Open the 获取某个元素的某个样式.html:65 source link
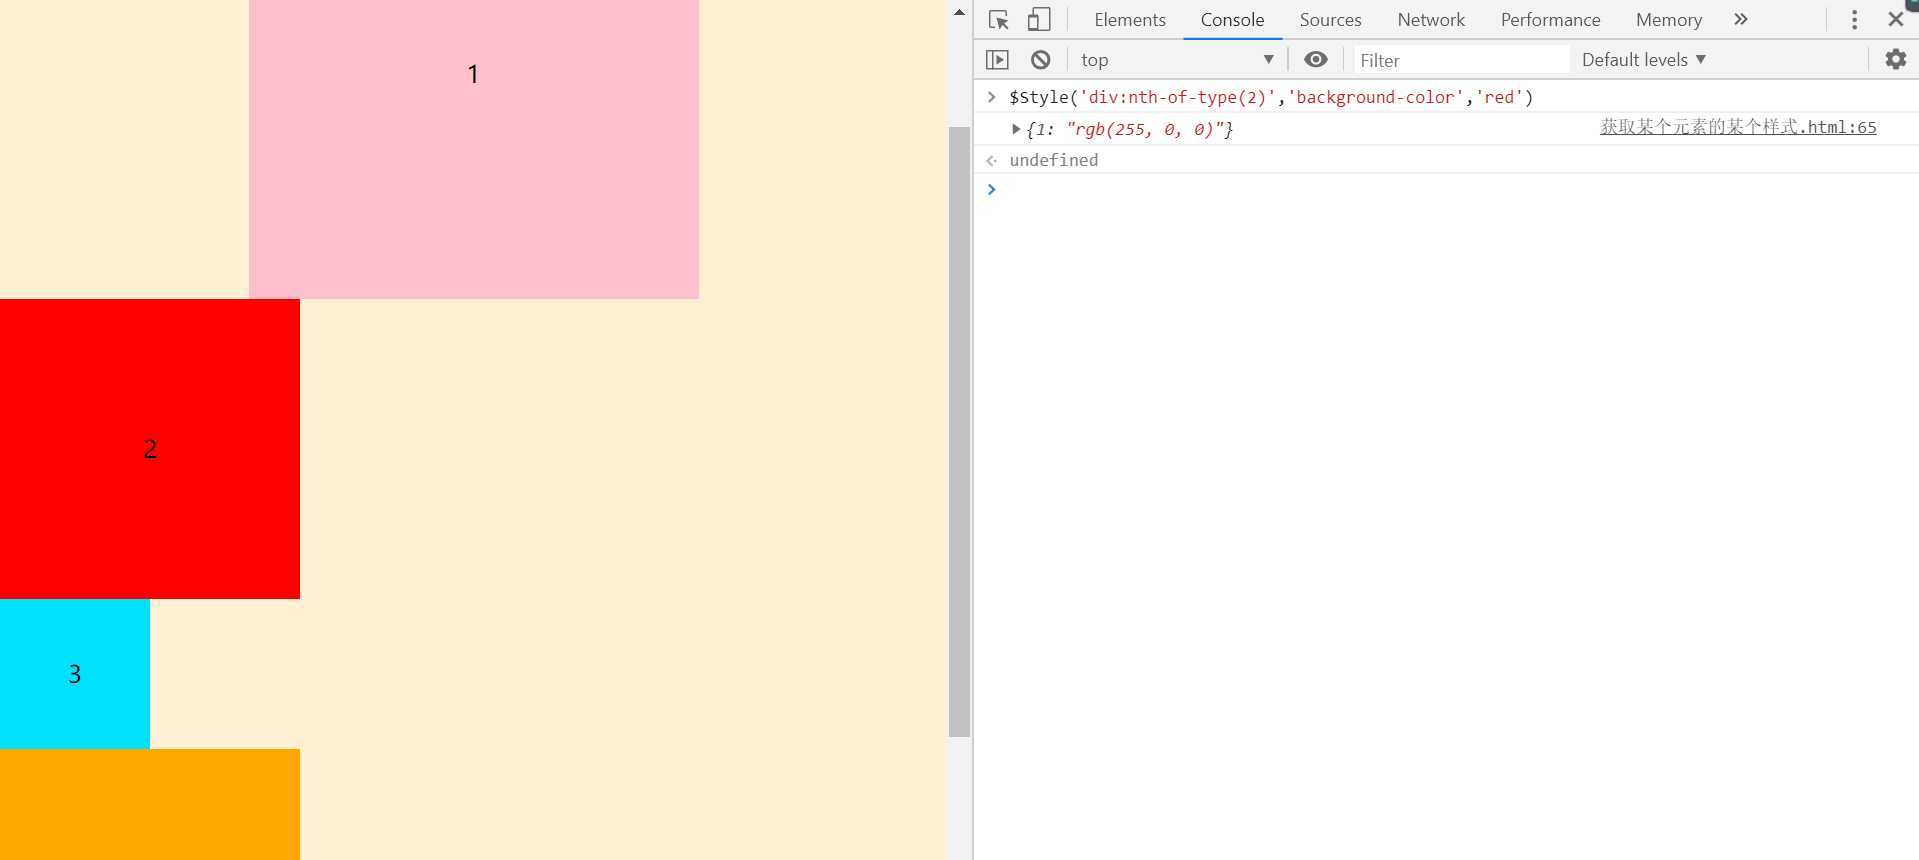The image size is (1919, 860). pos(1738,127)
